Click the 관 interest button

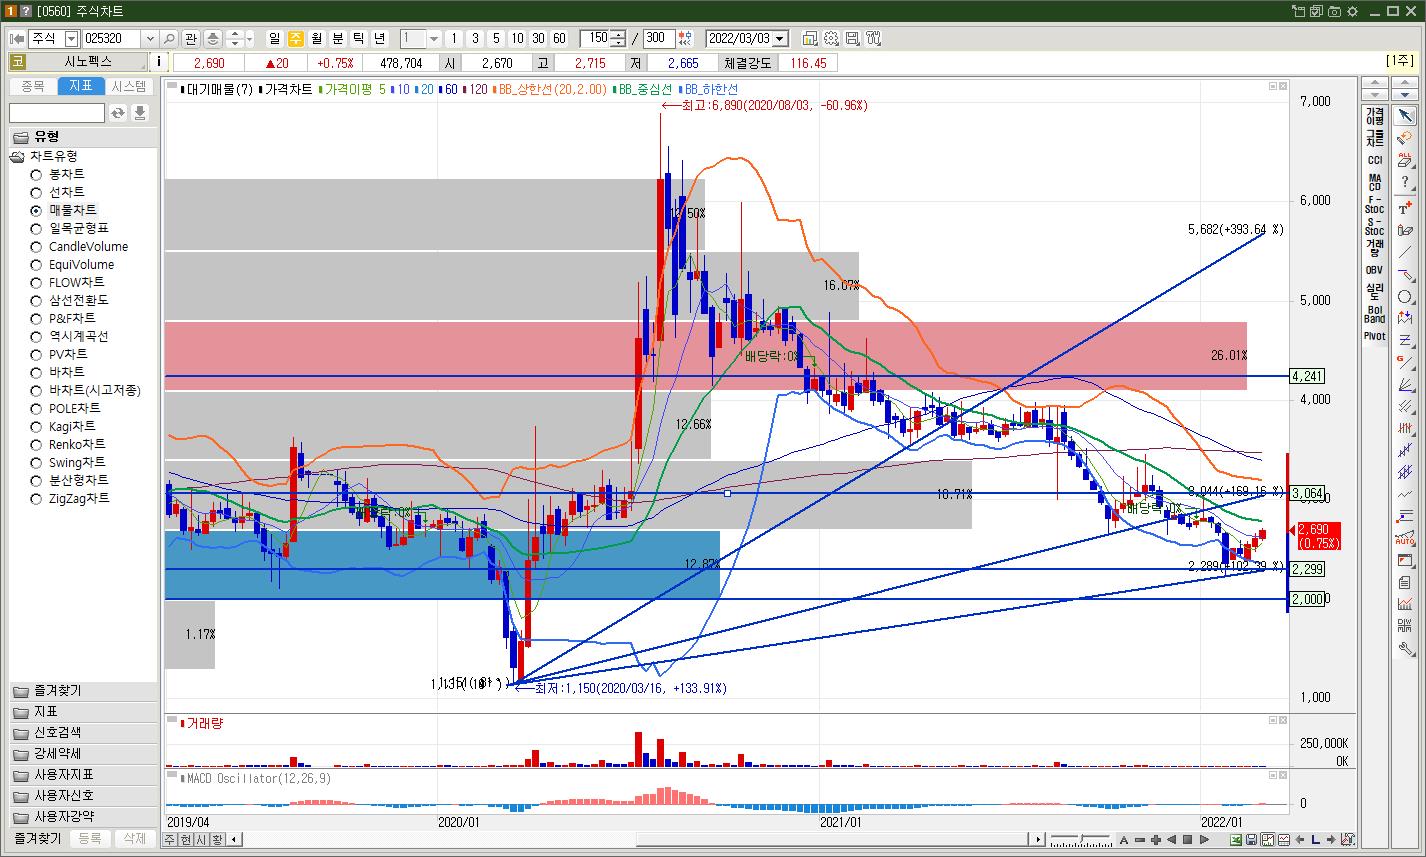[190, 38]
